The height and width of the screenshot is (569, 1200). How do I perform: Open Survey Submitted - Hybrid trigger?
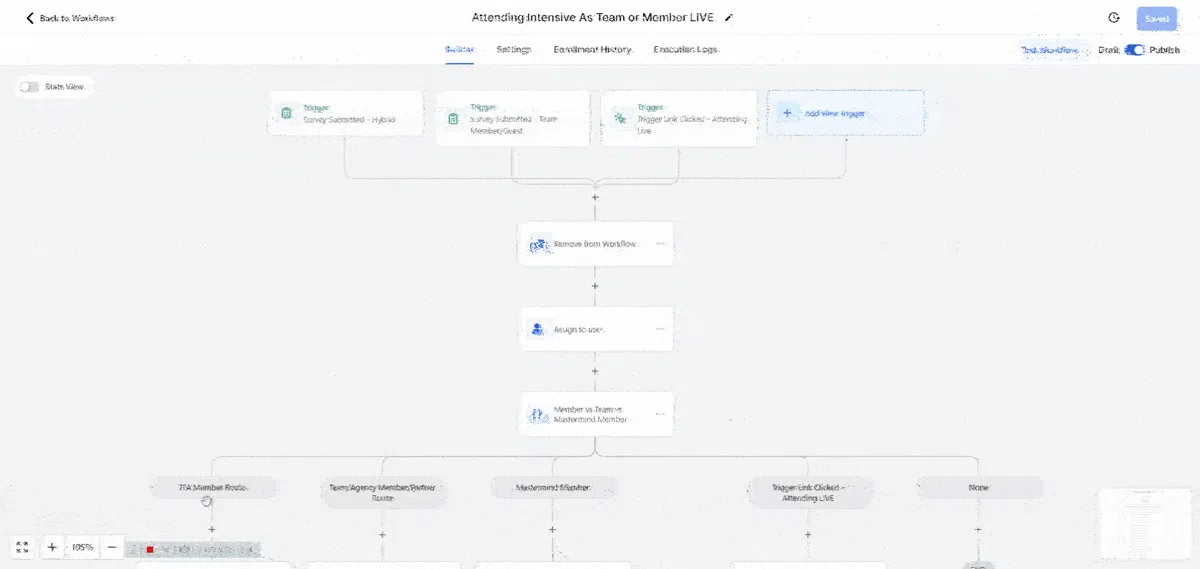[345, 113]
